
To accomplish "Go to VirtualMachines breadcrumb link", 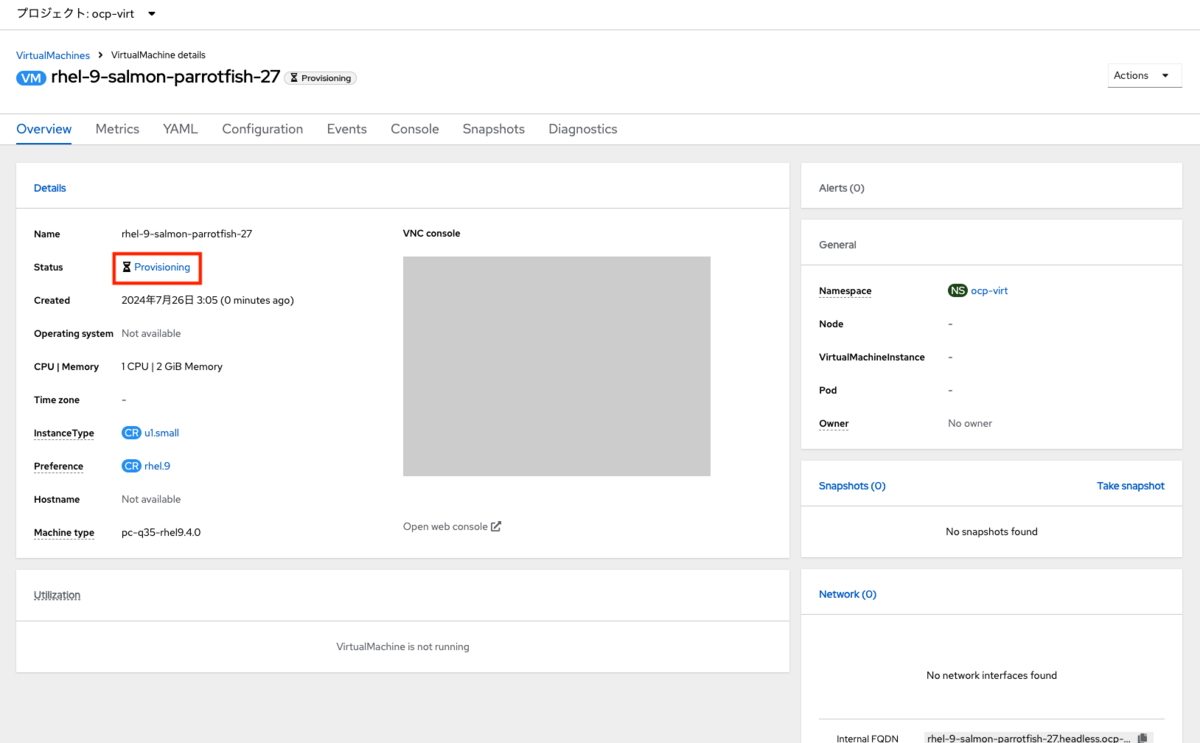I will [x=53, y=55].
